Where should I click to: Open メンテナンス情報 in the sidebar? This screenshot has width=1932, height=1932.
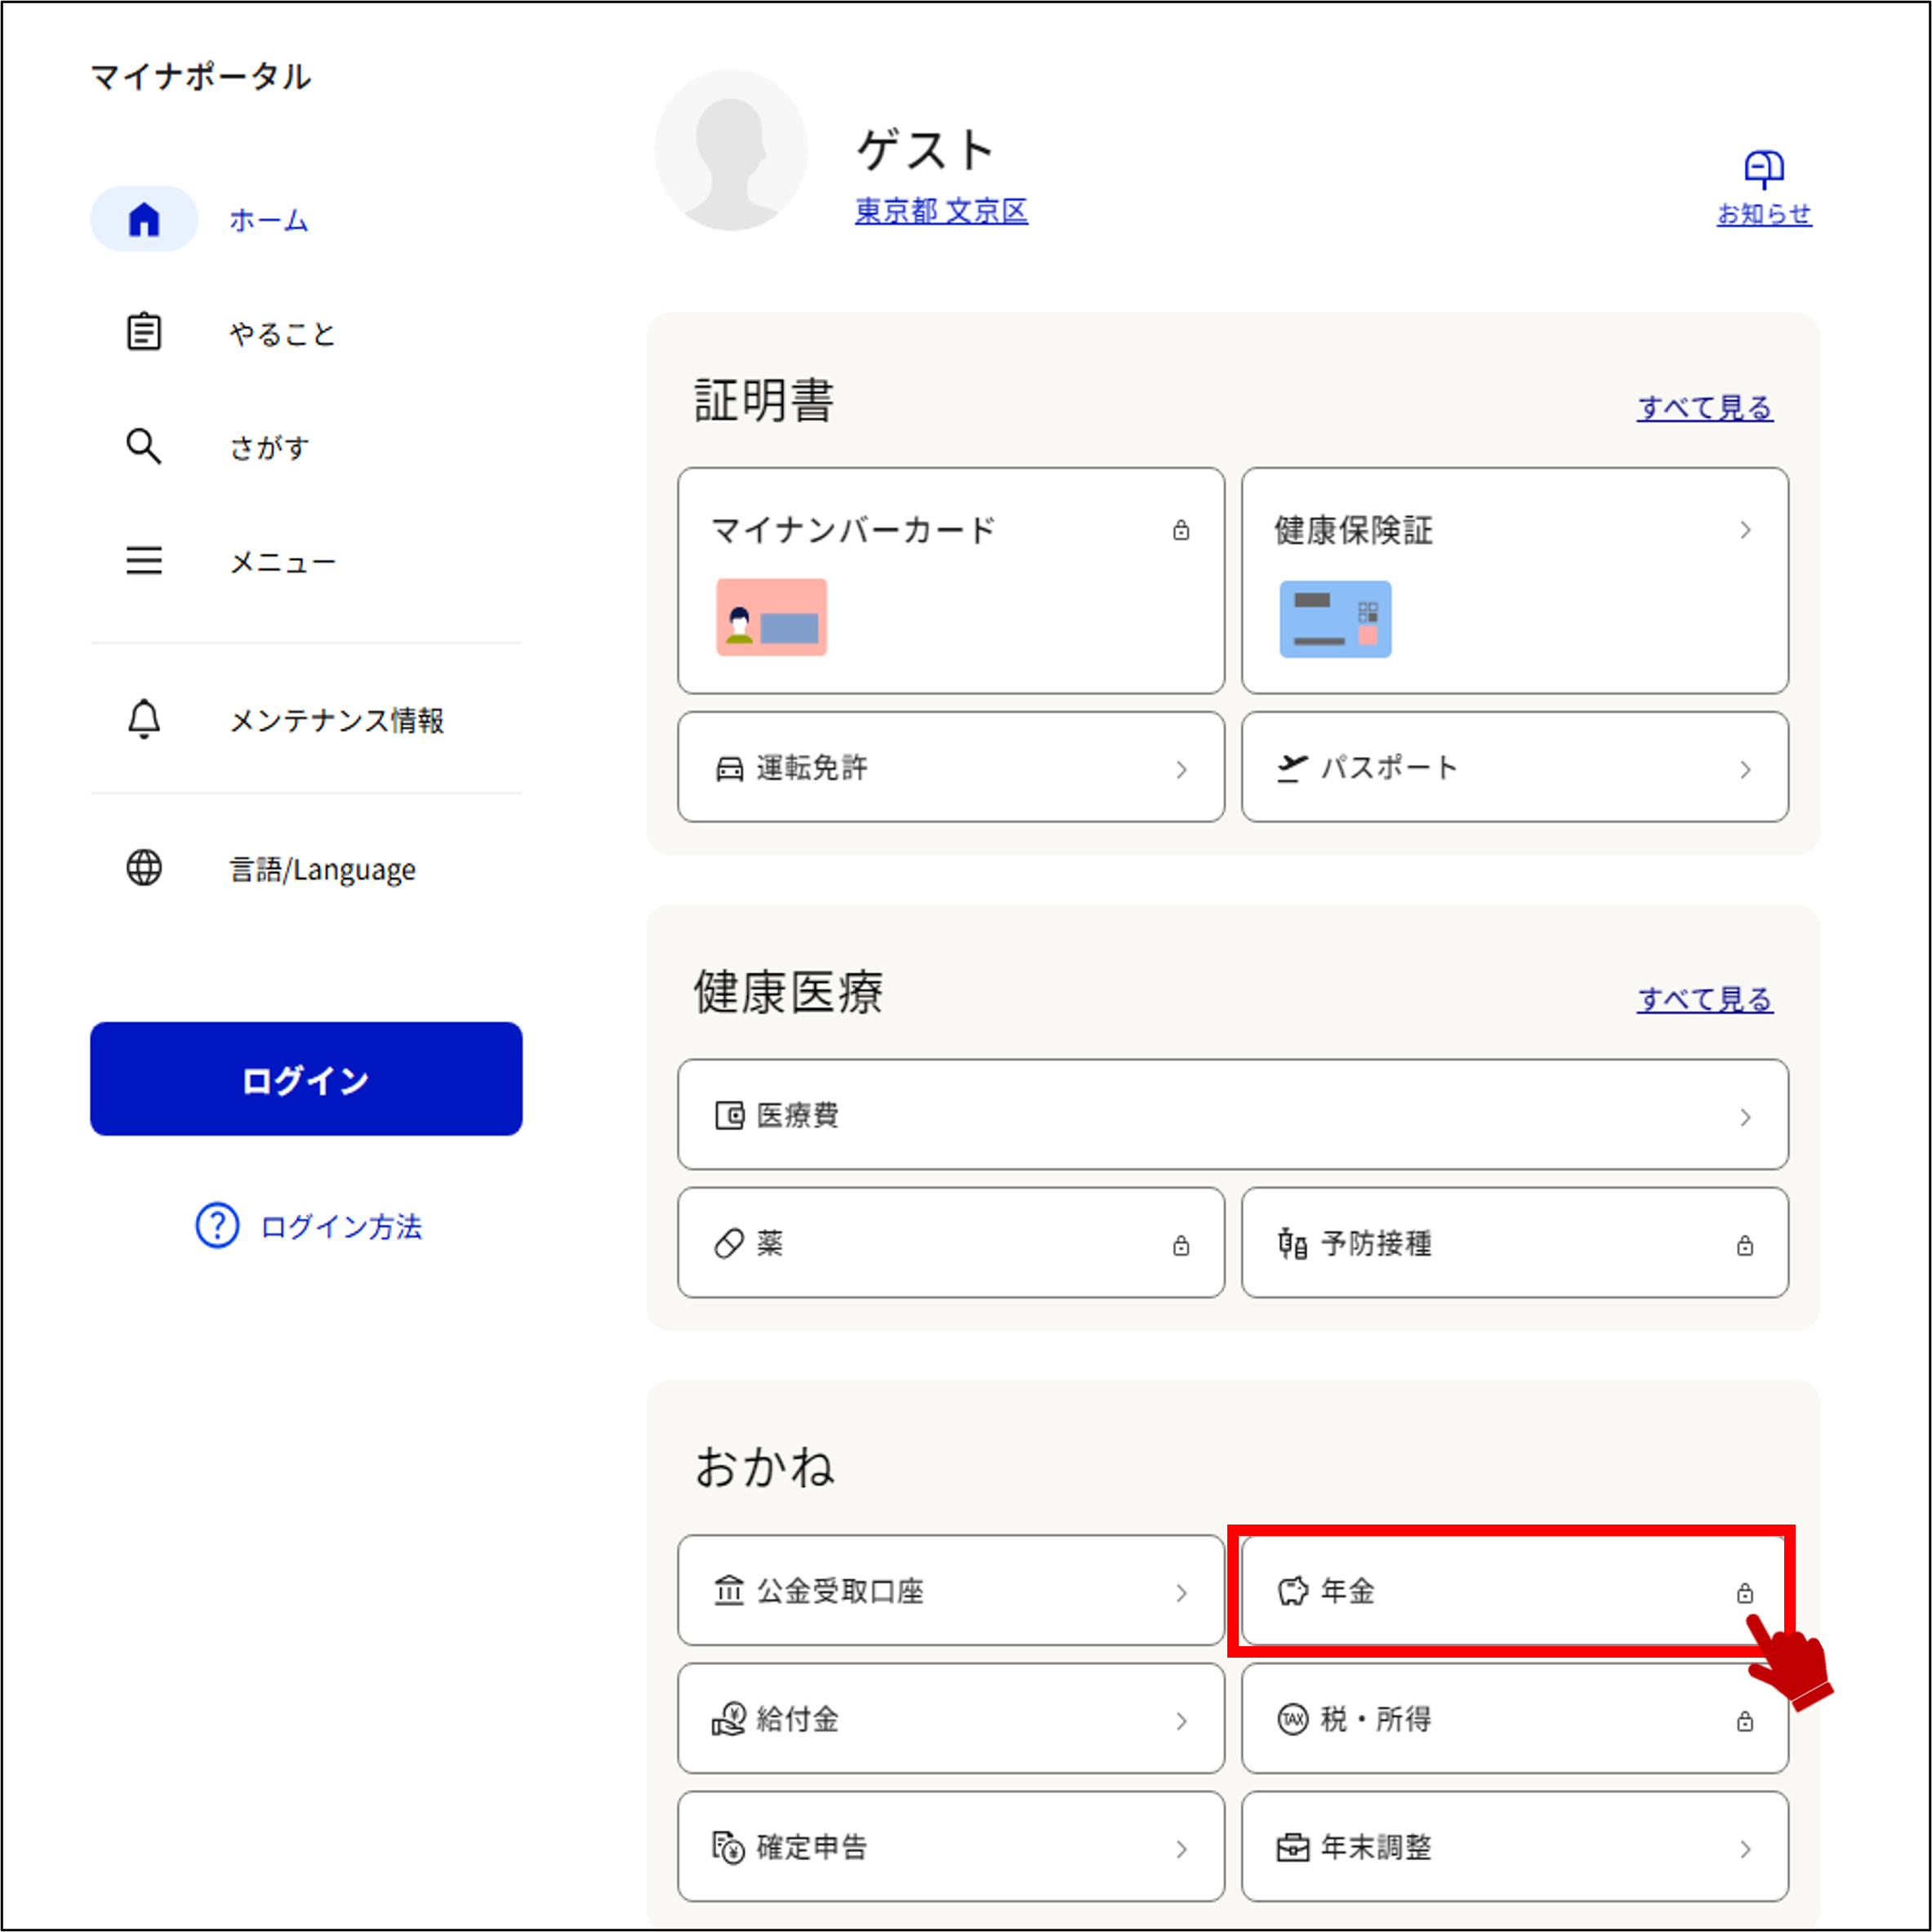click(x=337, y=720)
